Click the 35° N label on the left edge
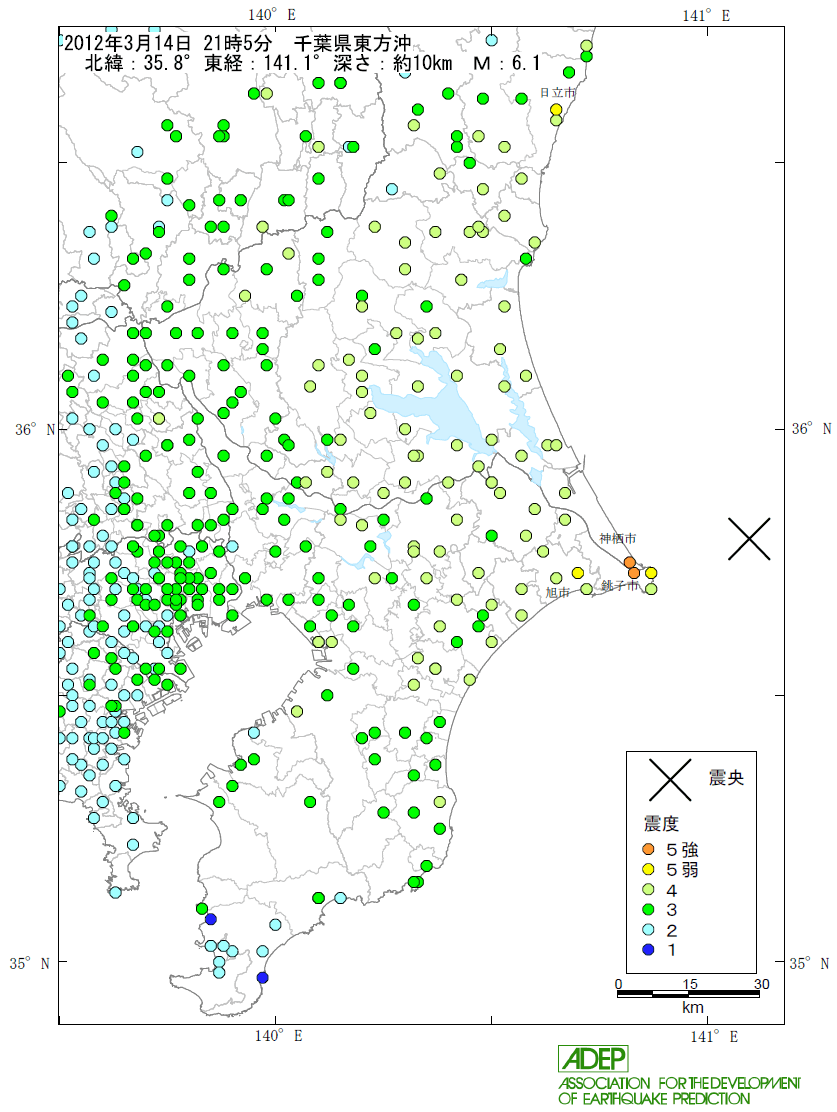 [30, 964]
